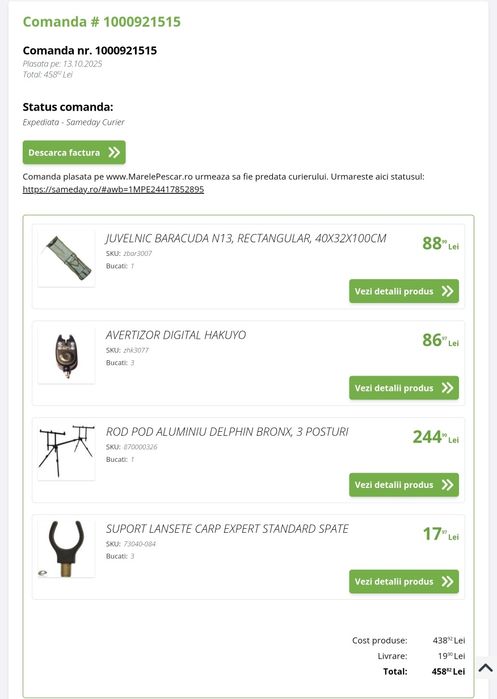Click chevron icon in Juvelnic details button
The image size is (497, 699).
(x=447, y=291)
